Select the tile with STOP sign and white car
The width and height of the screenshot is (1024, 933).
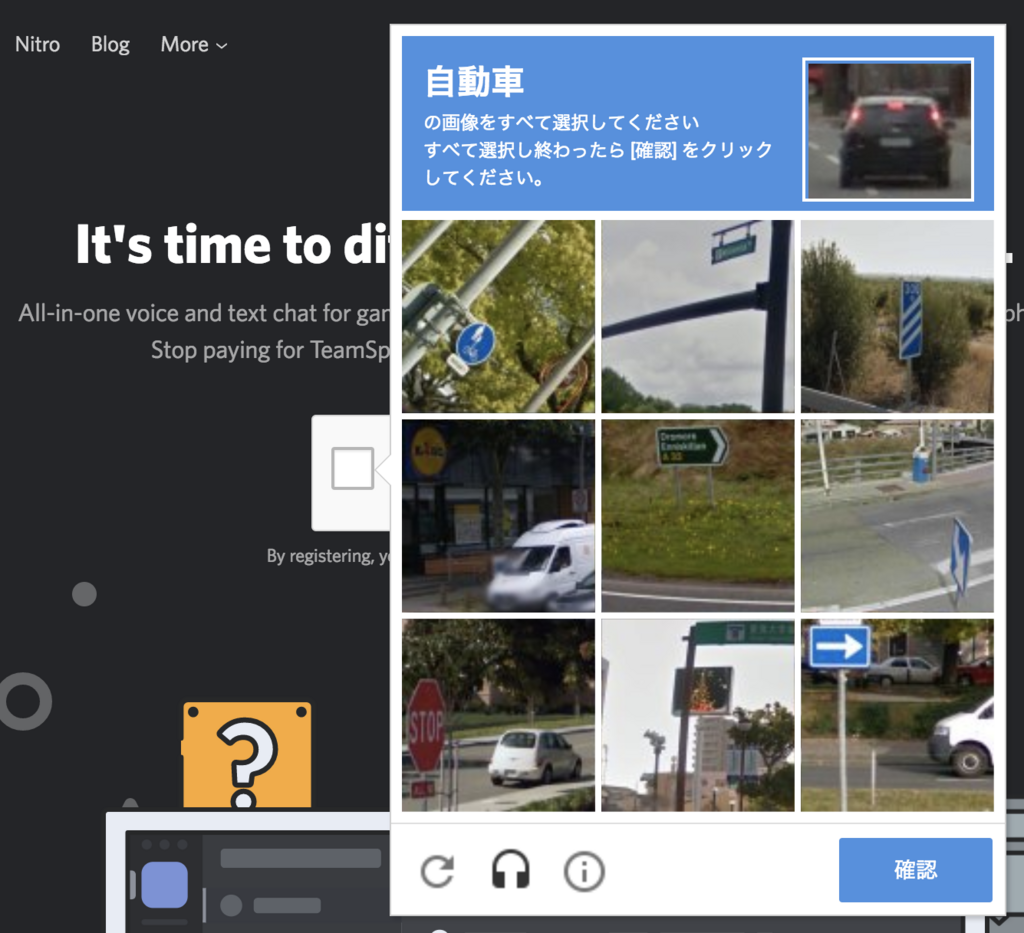[498, 716]
